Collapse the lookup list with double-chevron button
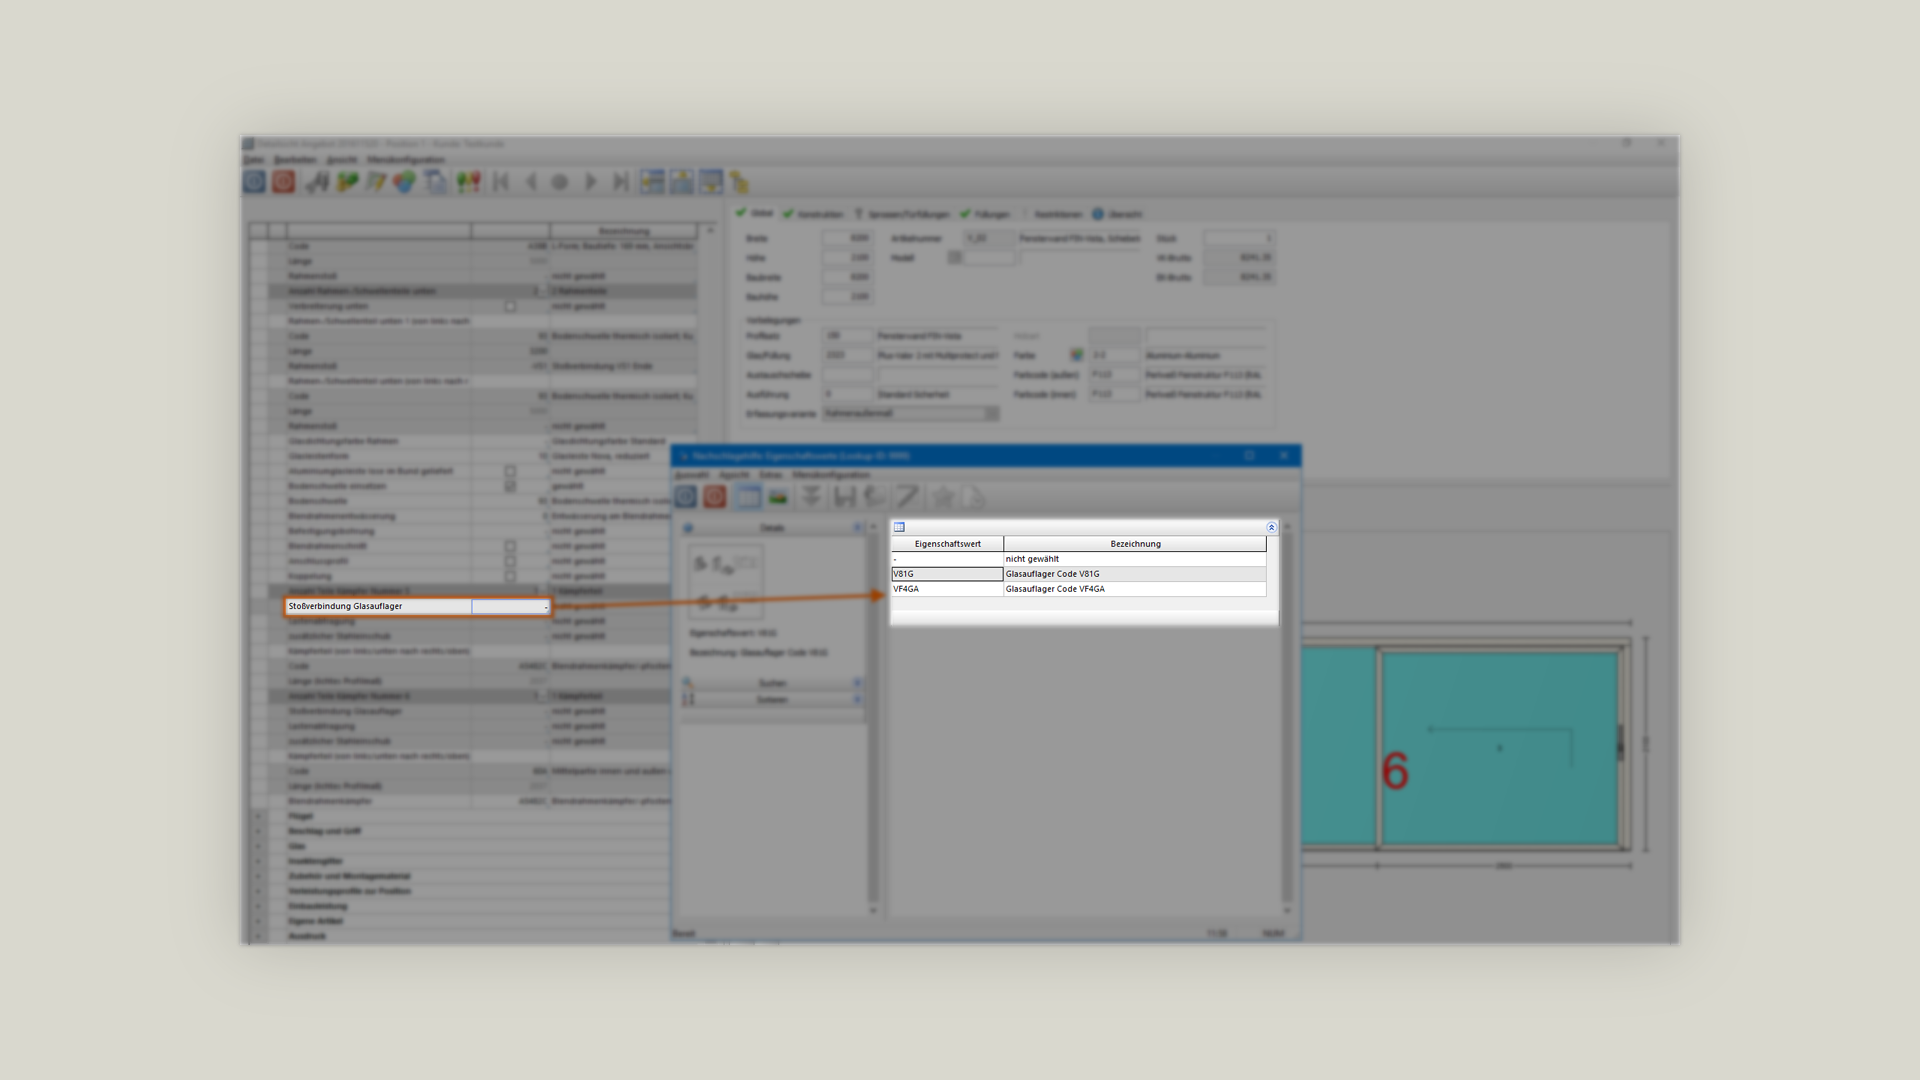 coord(1271,527)
